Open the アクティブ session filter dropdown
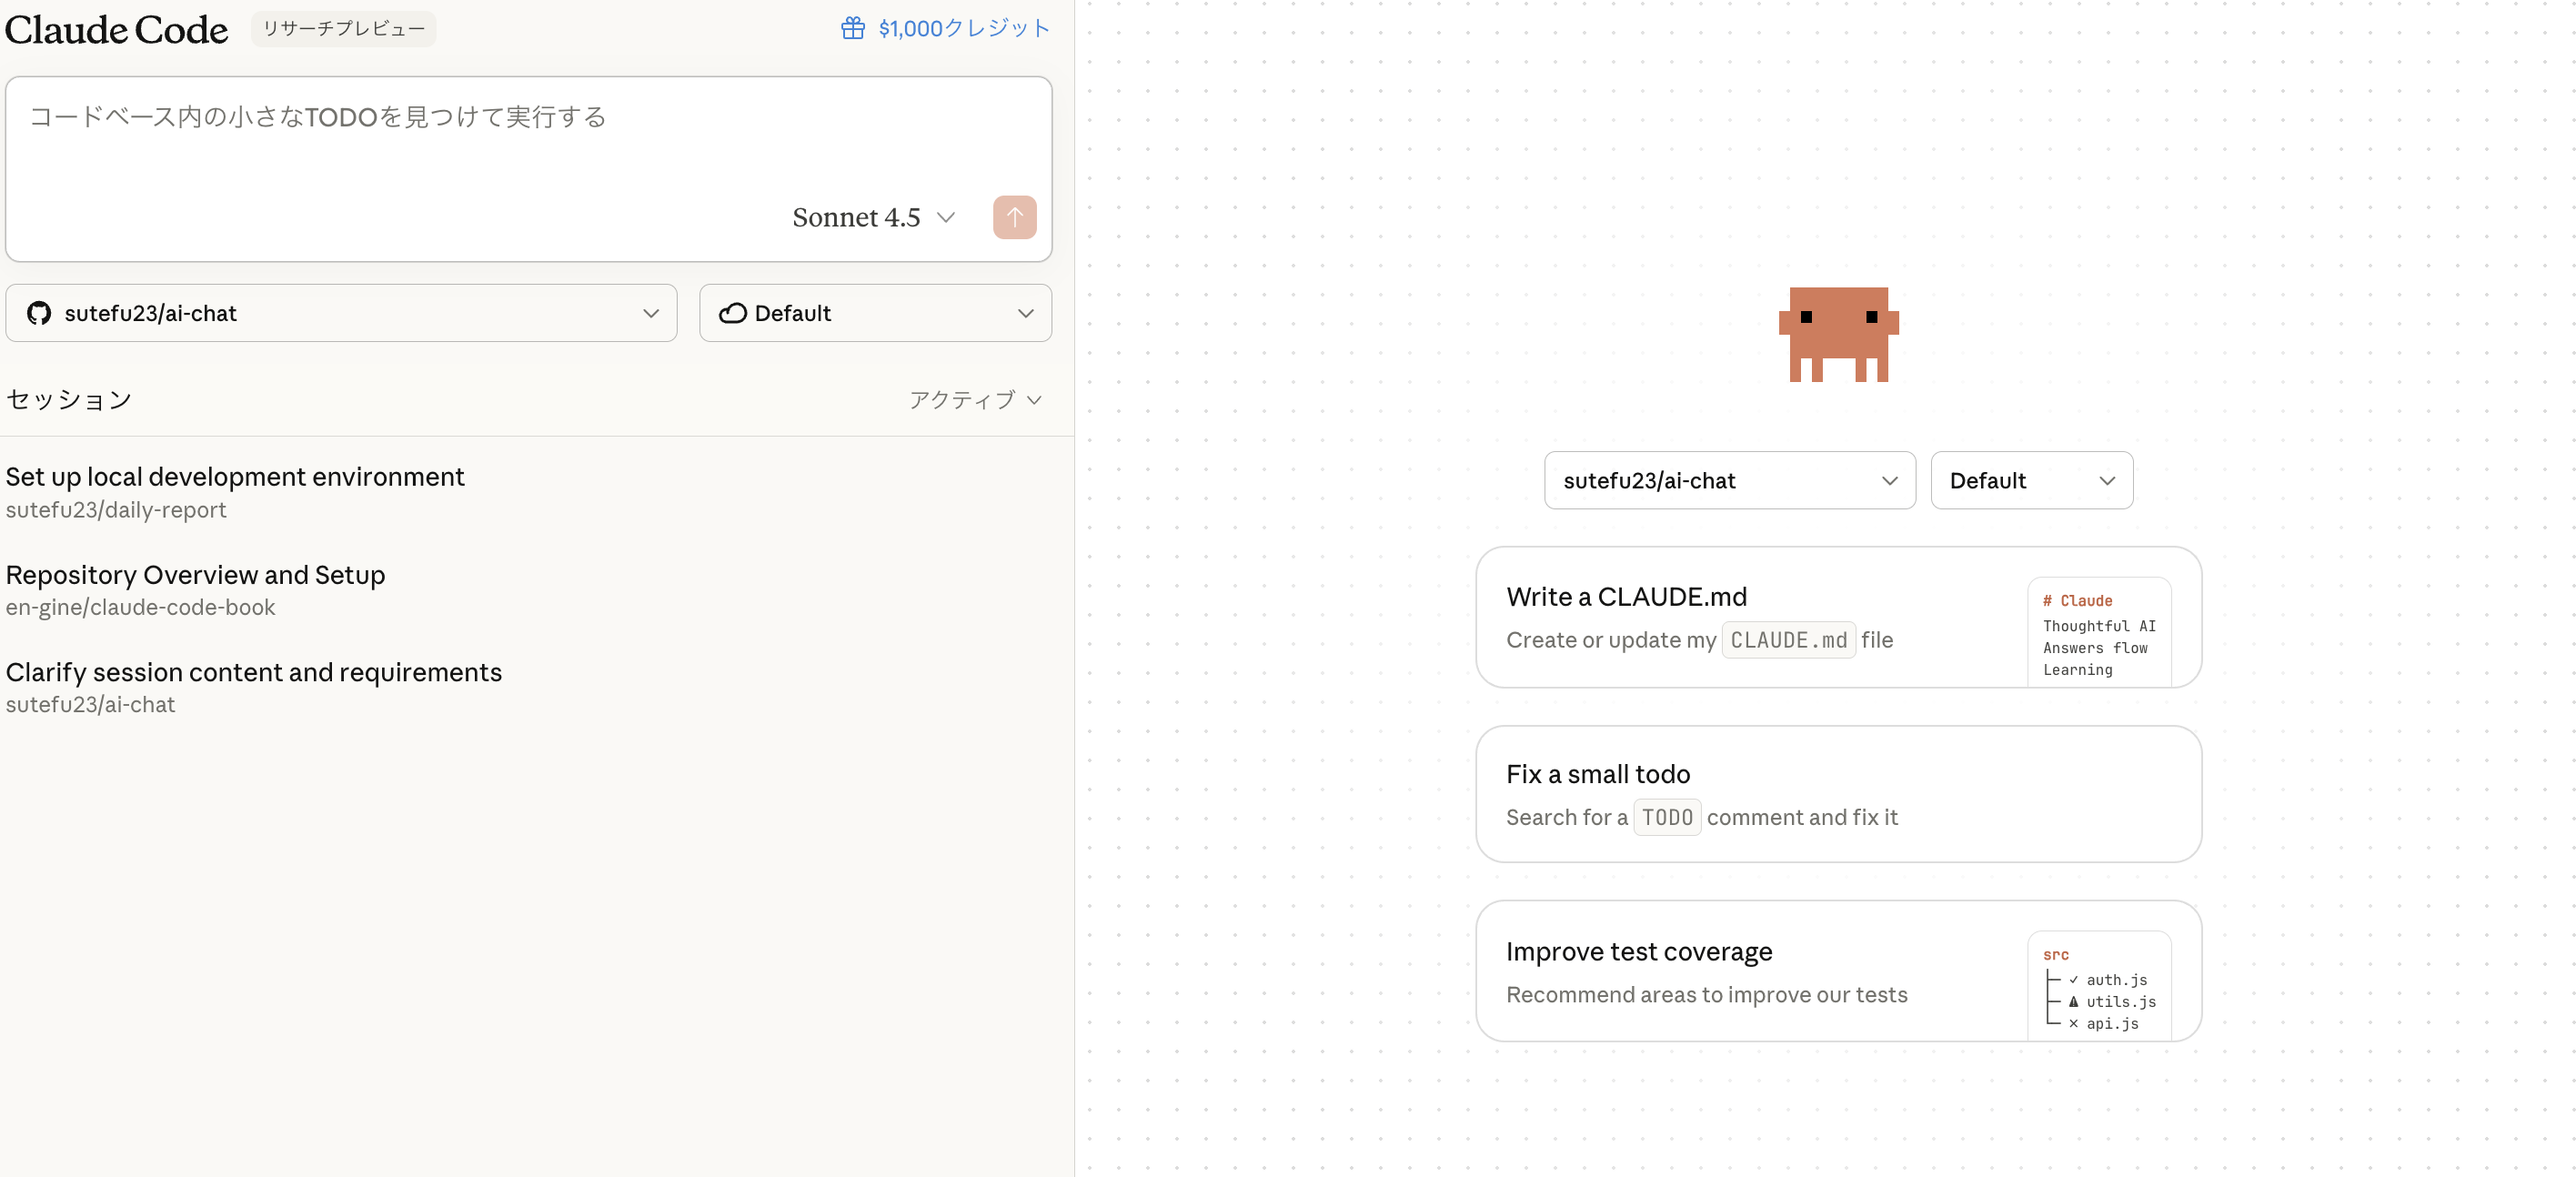The height and width of the screenshot is (1177, 2576). click(975, 400)
